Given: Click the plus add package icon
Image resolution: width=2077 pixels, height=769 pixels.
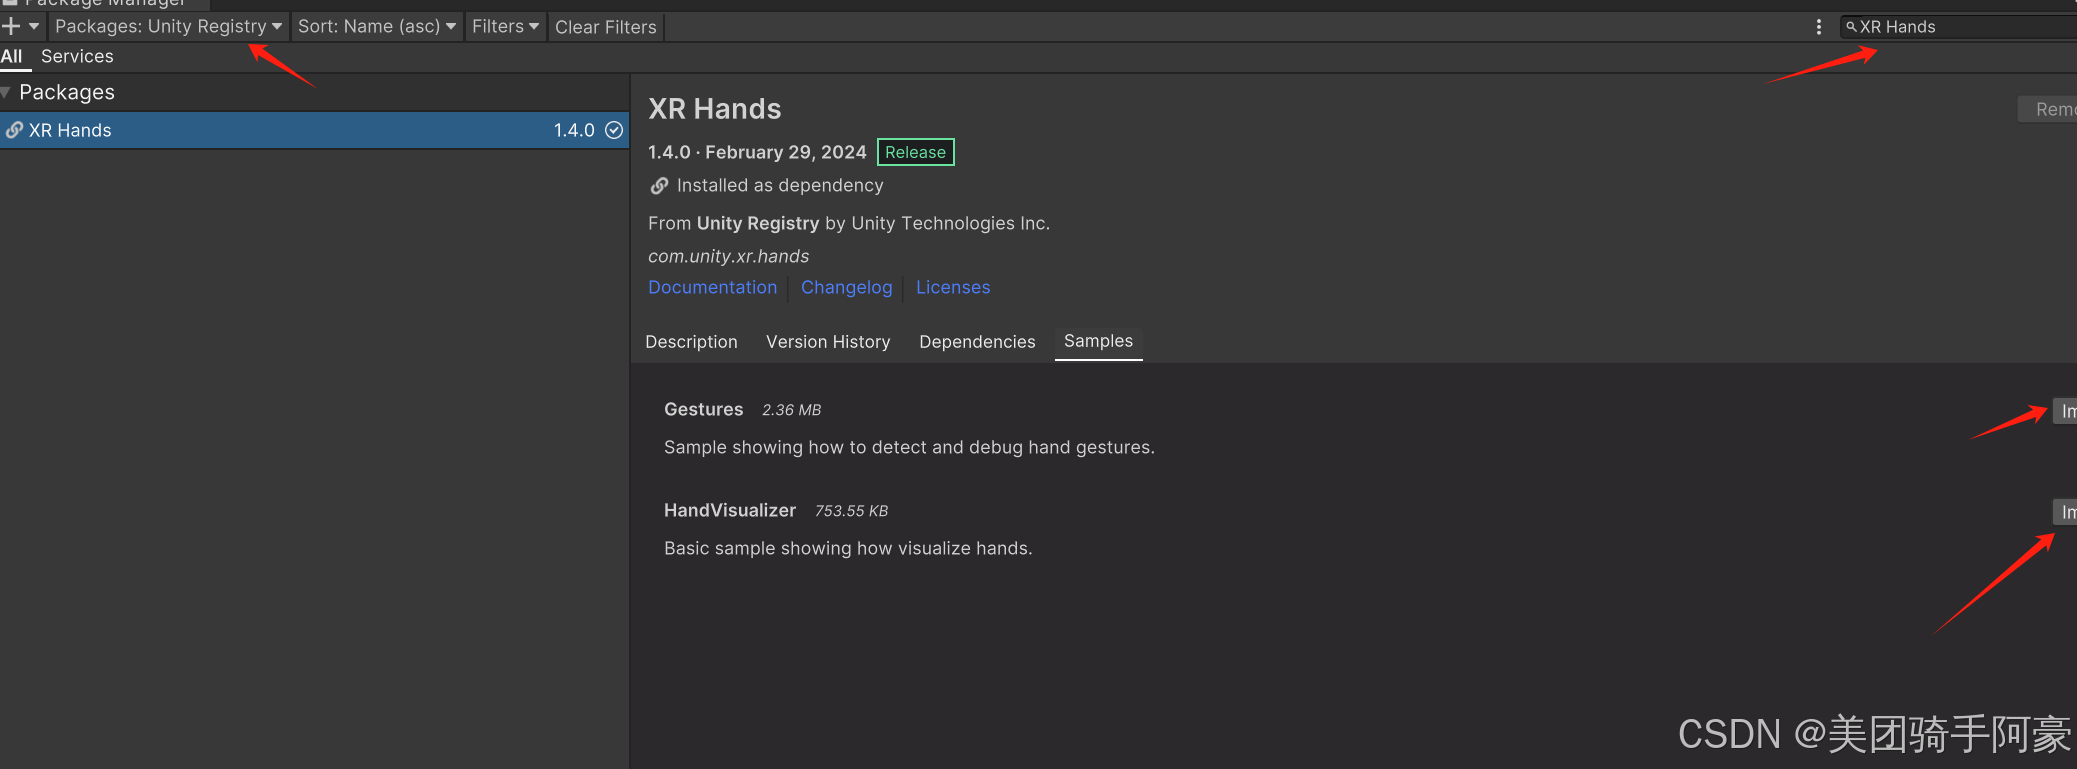Looking at the screenshot, I should pos(11,26).
